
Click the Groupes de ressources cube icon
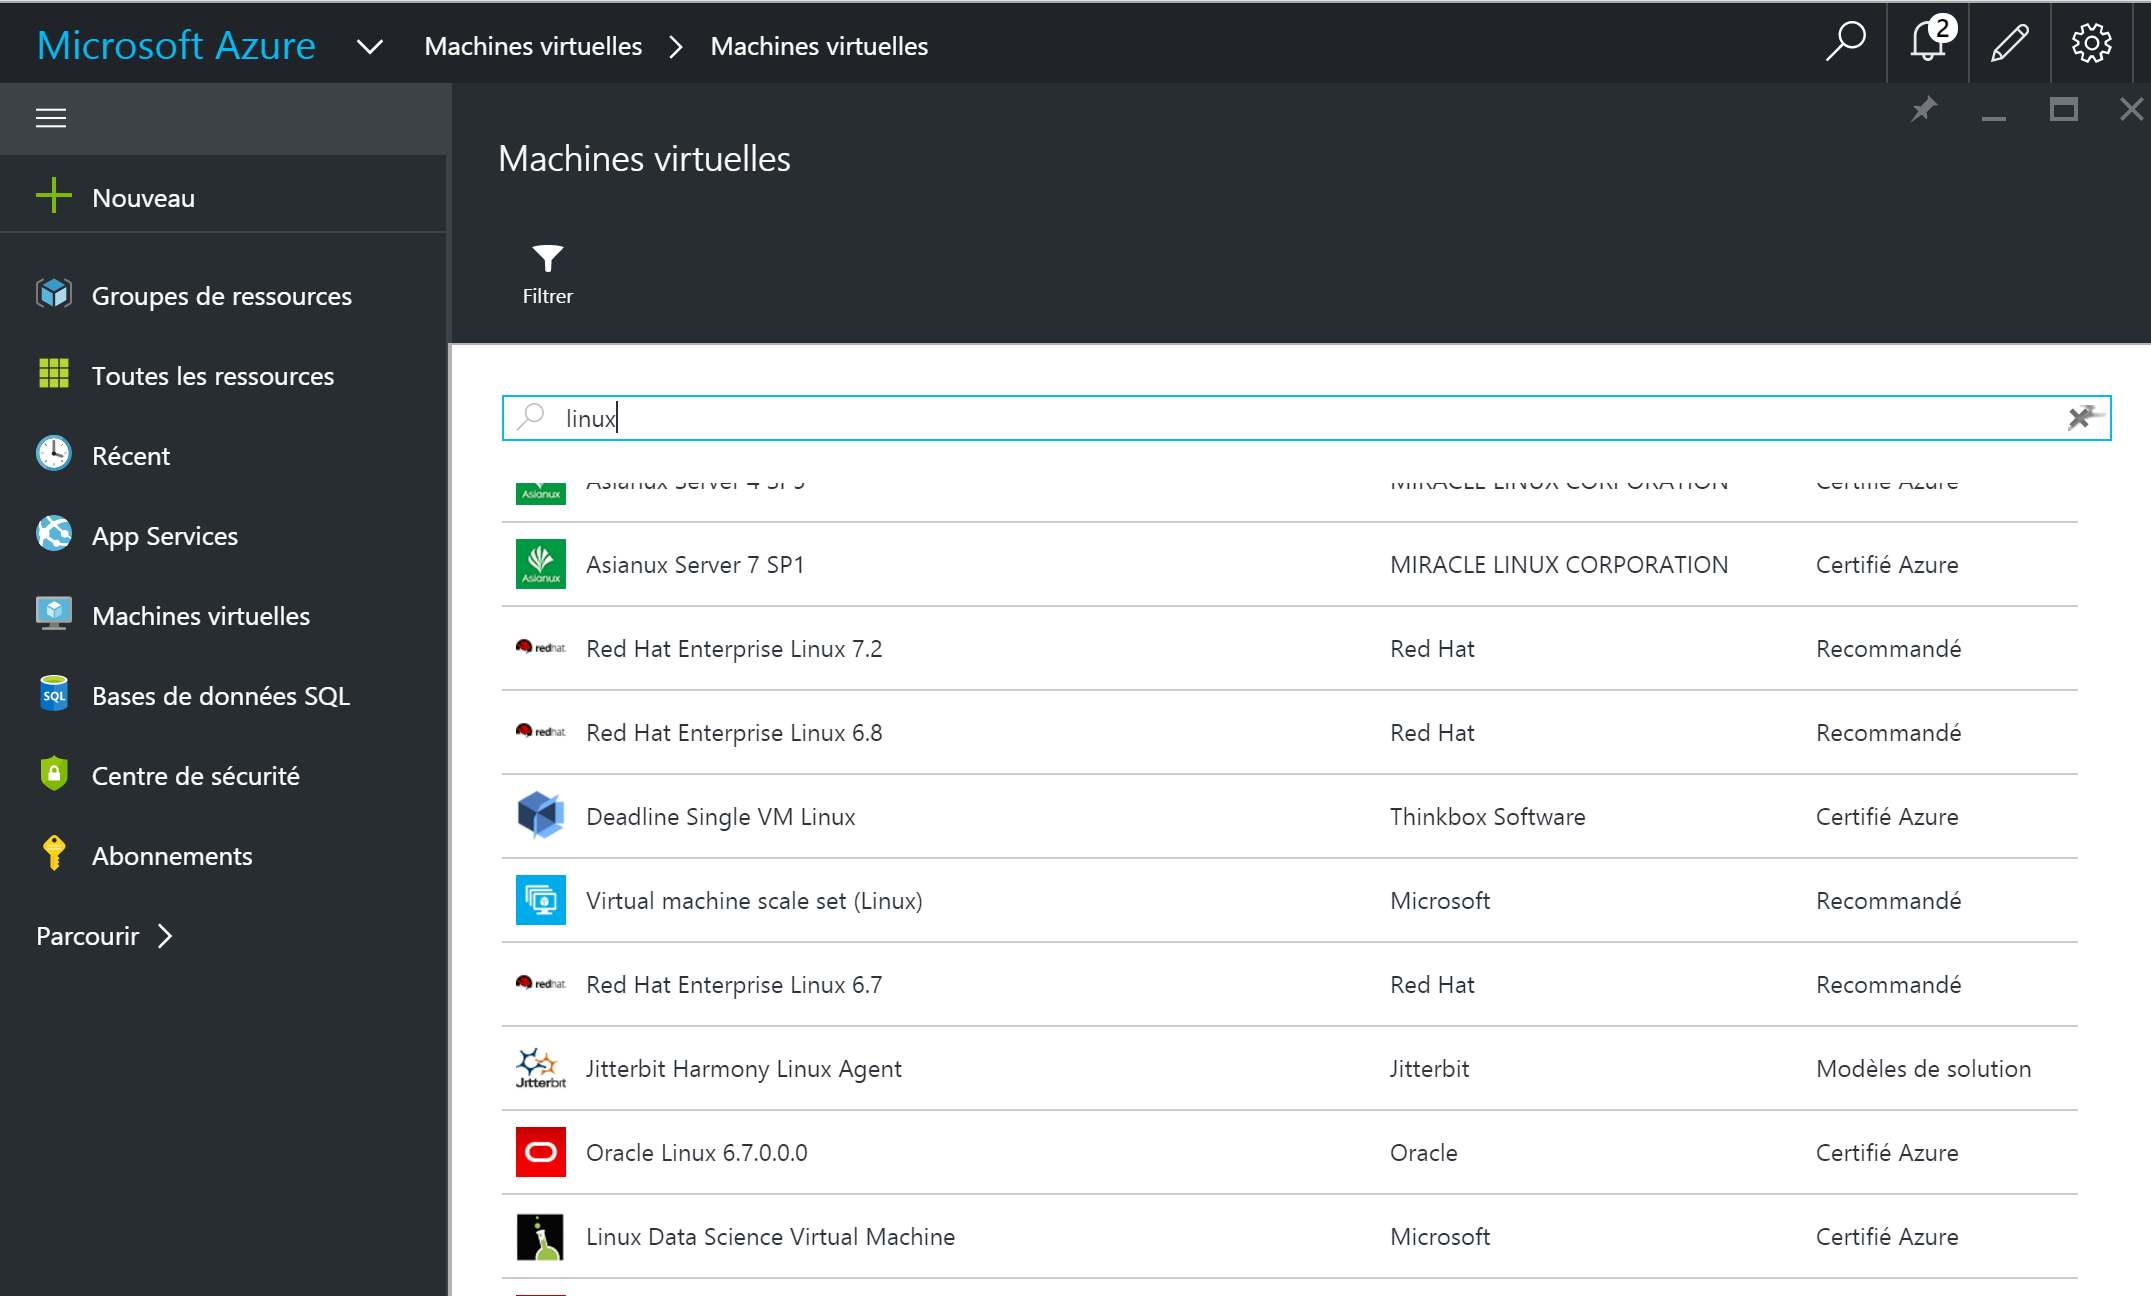point(53,293)
